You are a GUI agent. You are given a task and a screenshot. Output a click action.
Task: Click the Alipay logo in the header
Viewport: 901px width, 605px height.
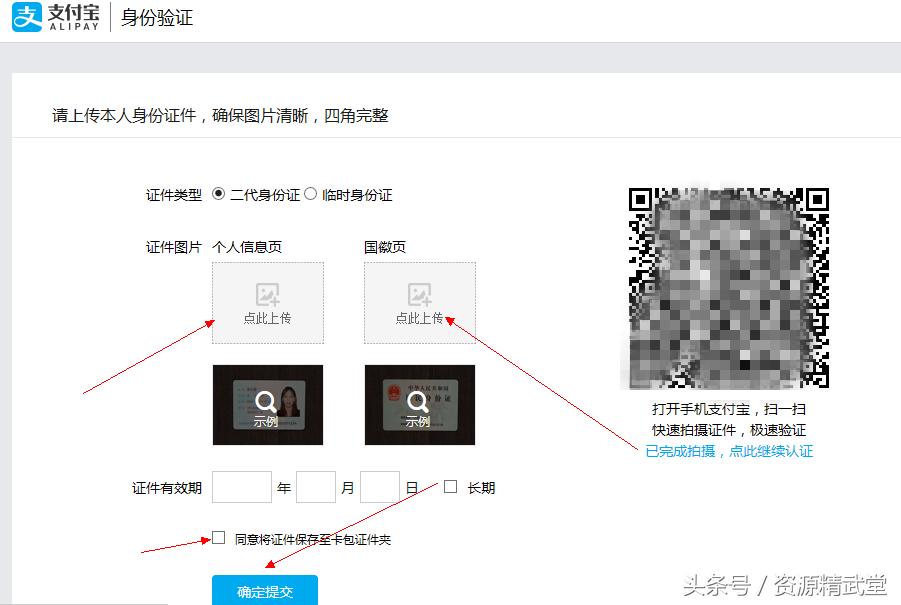tap(25, 17)
